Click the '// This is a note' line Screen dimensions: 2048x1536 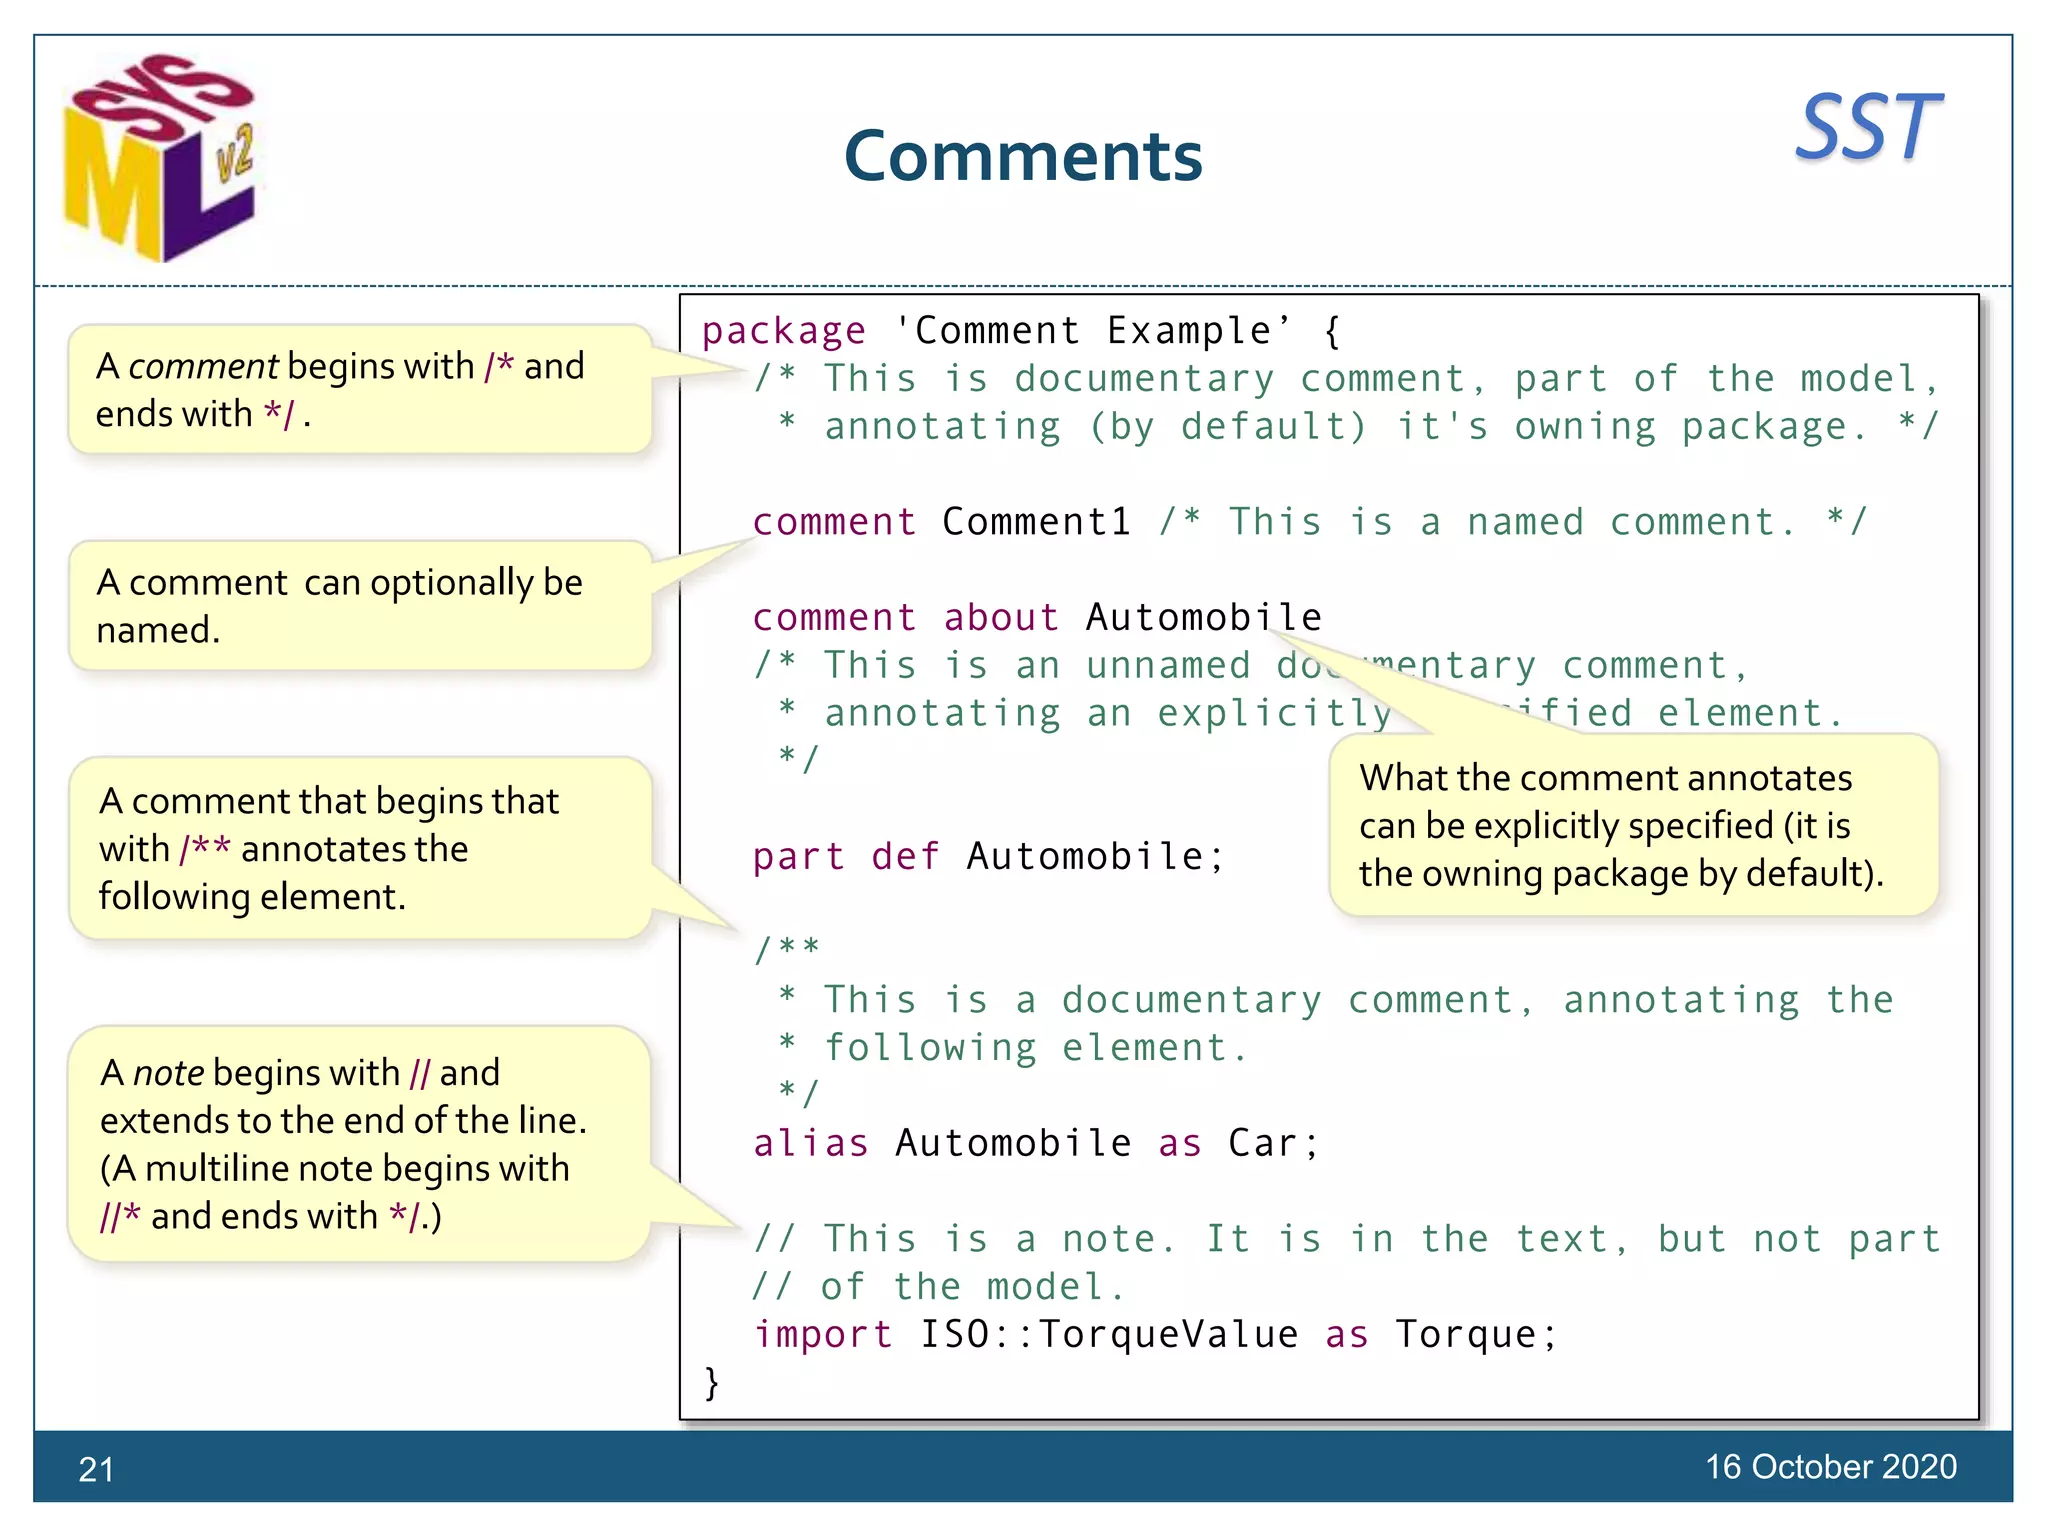click(1345, 1239)
